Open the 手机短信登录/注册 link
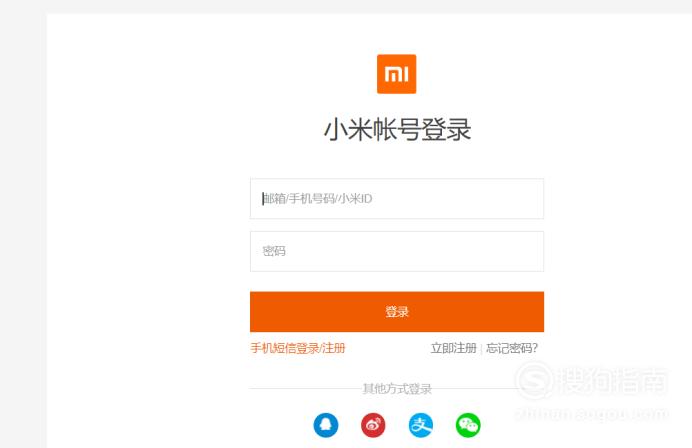The height and width of the screenshot is (448, 692). pyautogui.click(x=298, y=348)
